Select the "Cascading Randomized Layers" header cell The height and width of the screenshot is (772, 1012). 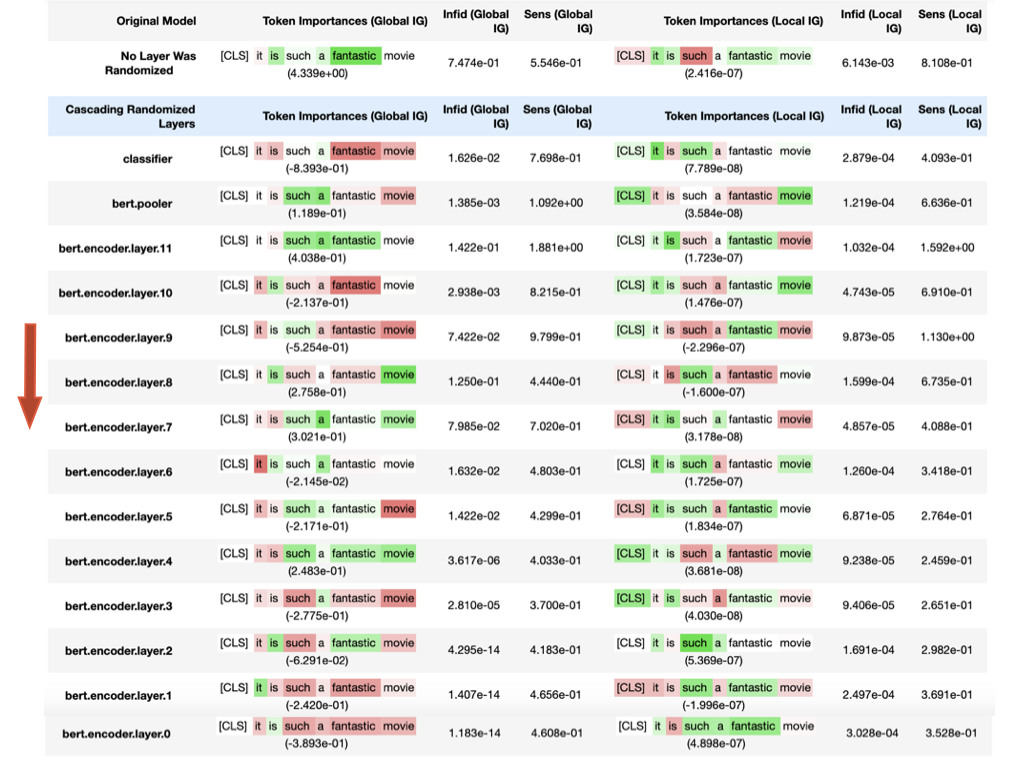131,116
